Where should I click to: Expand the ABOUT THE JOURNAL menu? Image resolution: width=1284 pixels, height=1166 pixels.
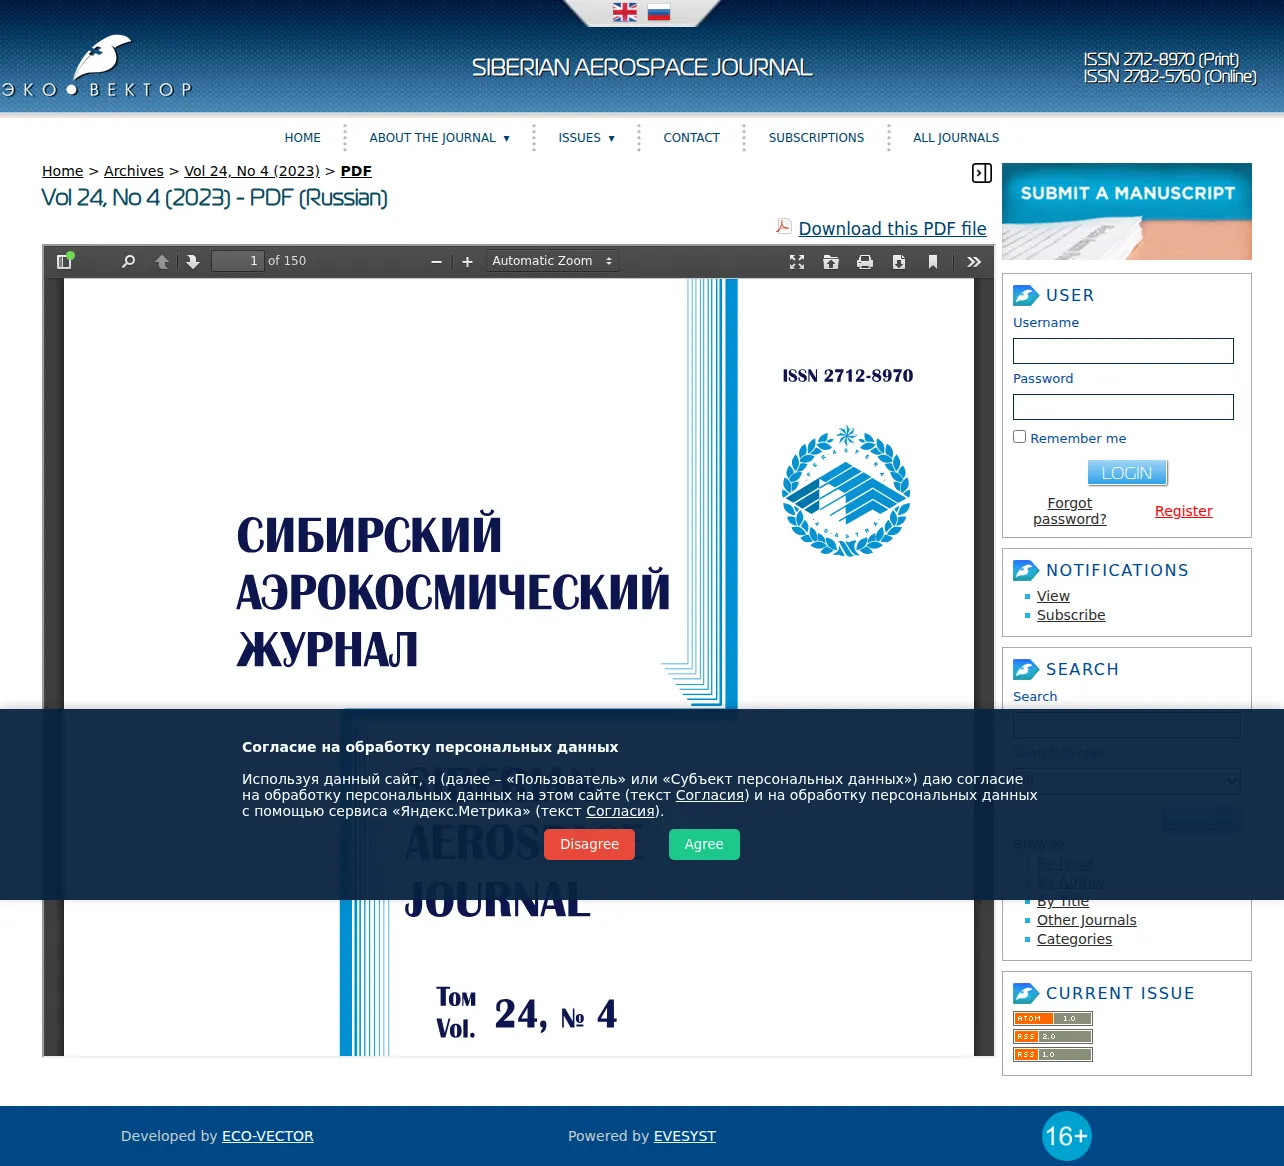[440, 138]
